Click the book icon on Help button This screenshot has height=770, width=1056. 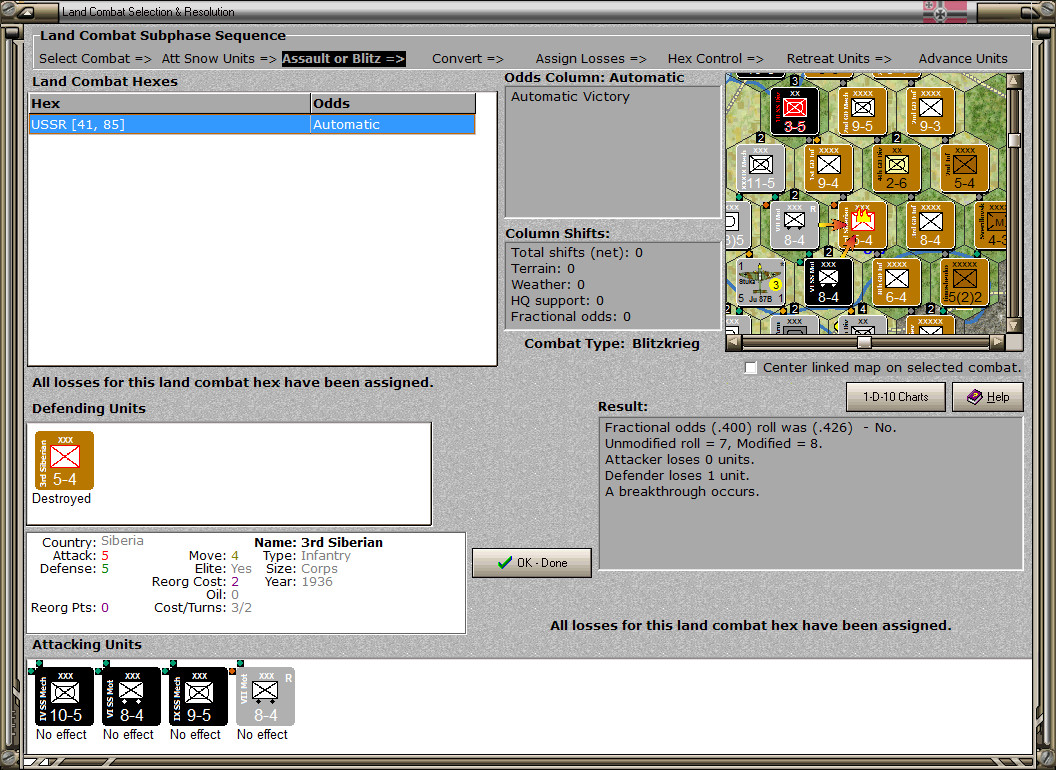pyautogui.click(x=975, y=397)
